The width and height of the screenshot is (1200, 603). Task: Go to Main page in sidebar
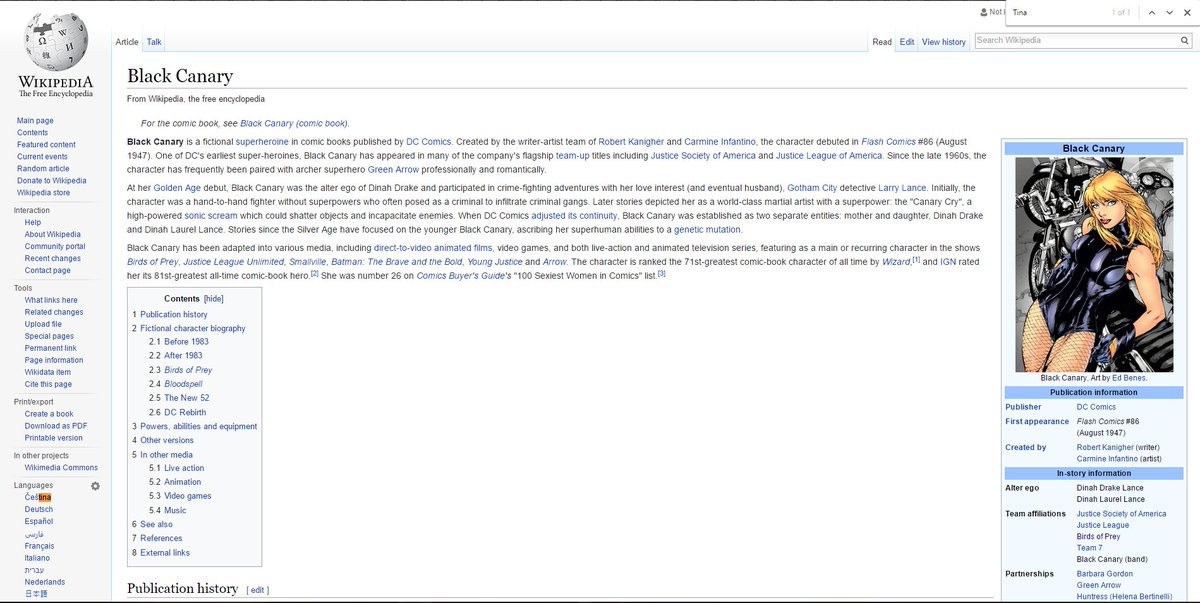click(35, 121)
